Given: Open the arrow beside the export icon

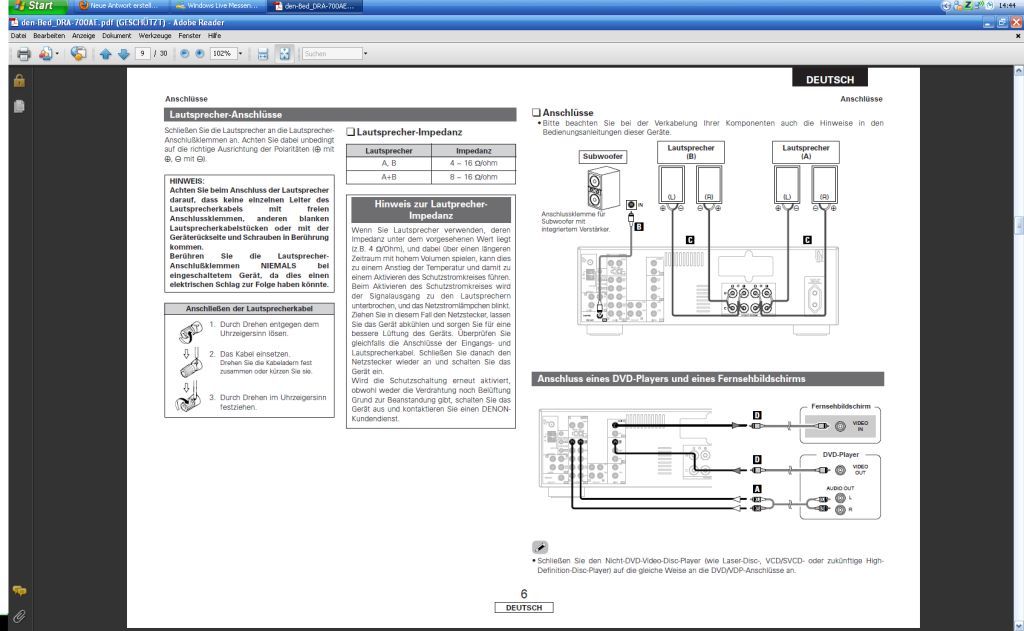Looking at the screenshot, I should point(57,54).
